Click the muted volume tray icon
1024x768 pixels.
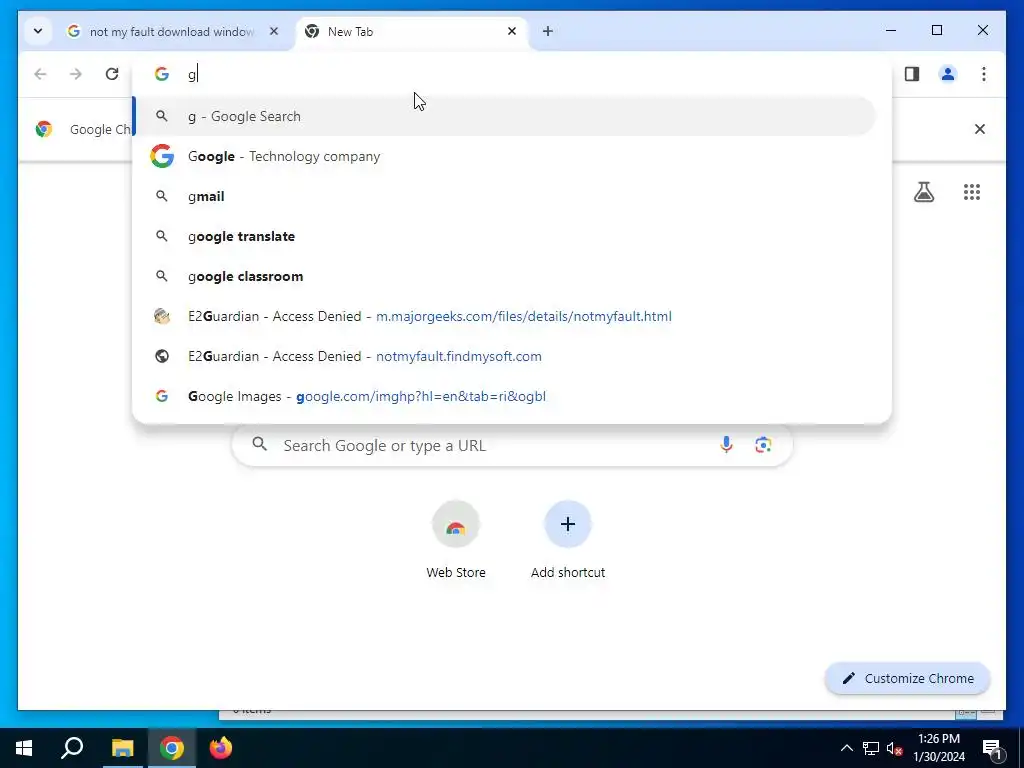tap(894, 748)
